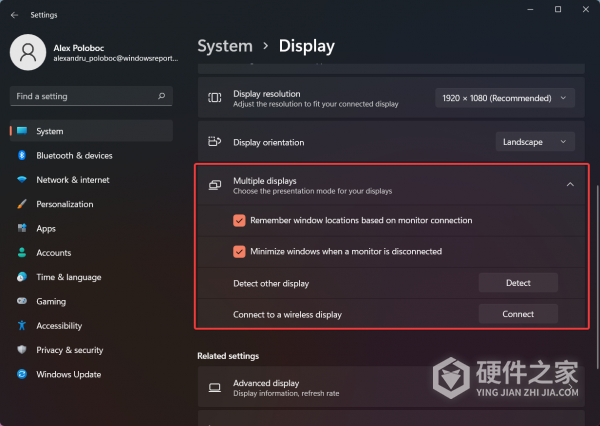The image size is (600, 426).
Task: Click the Advanced display monitor icon
Action: point(215,388)
